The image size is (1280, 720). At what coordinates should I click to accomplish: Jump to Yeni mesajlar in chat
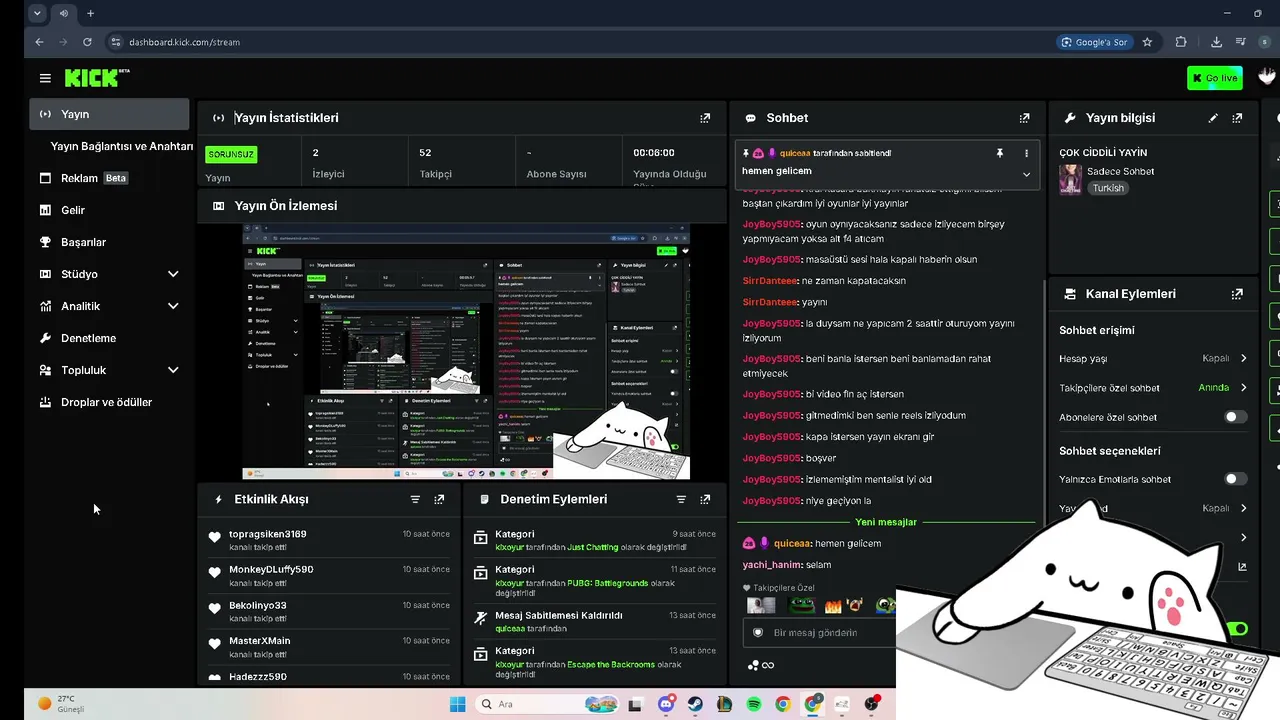[x=886, y=522]
